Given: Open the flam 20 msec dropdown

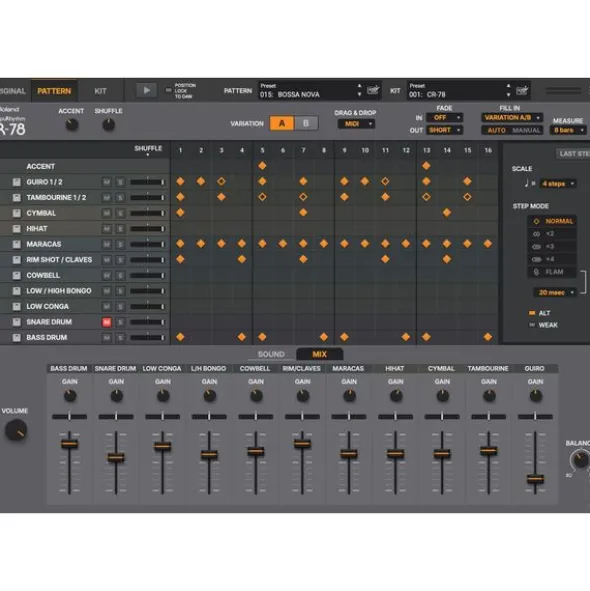Looking at the screenshot, I should 555,292.
